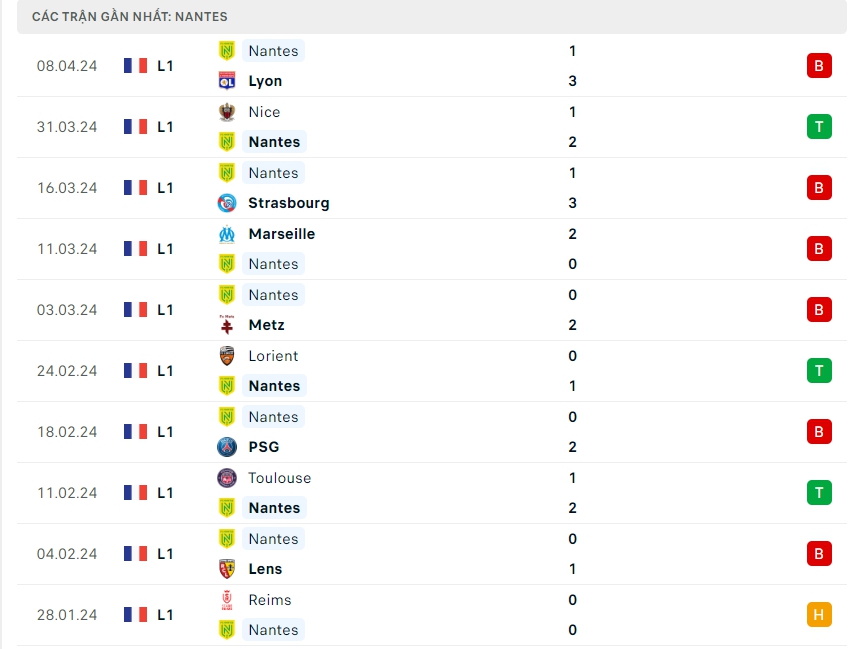The width and height of the screenshot is (860, 649).
Task: Open the Strasbourg team link
Action: pos(288,203)
